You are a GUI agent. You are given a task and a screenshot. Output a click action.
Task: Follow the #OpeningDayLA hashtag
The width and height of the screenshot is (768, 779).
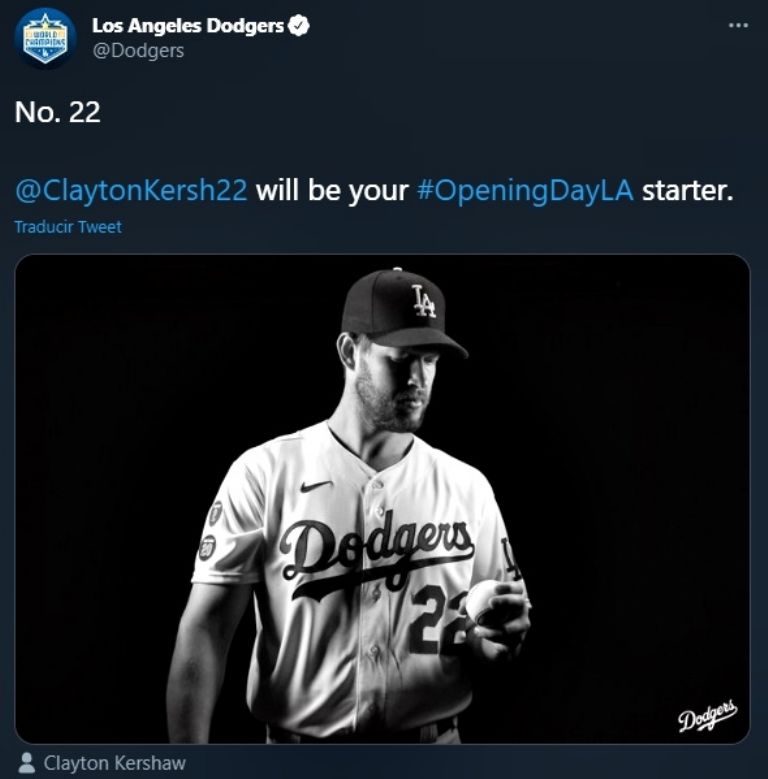pos(525,190)
